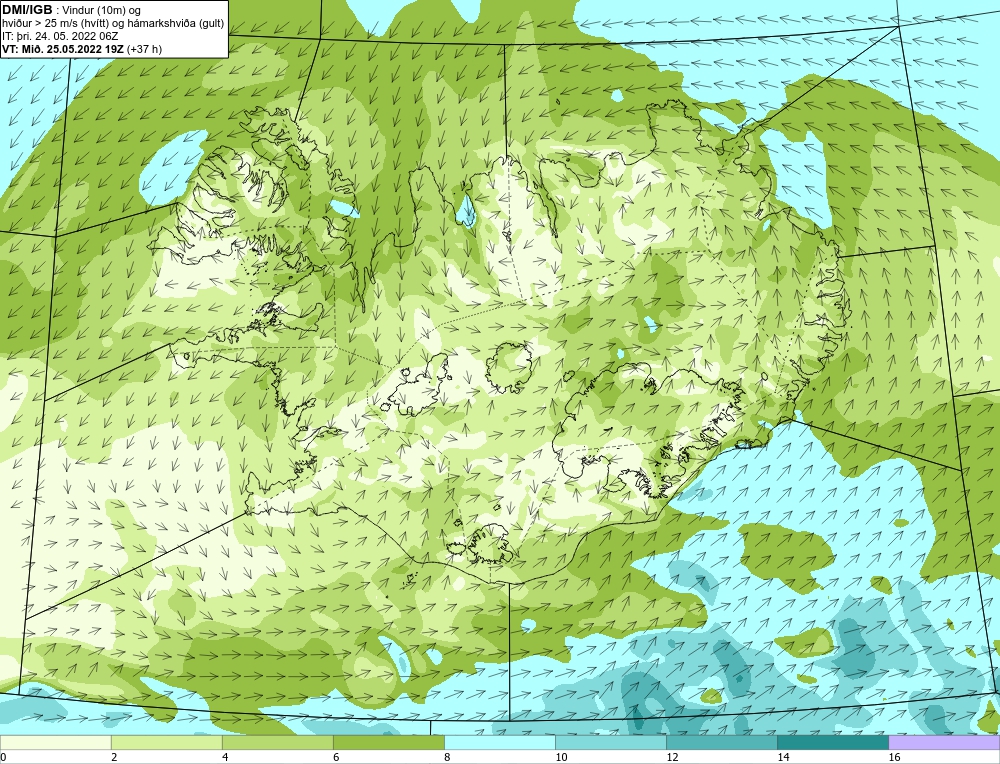Click the legend label '16'
This screenshot has height=764, width=1000.
pos(894,757)
